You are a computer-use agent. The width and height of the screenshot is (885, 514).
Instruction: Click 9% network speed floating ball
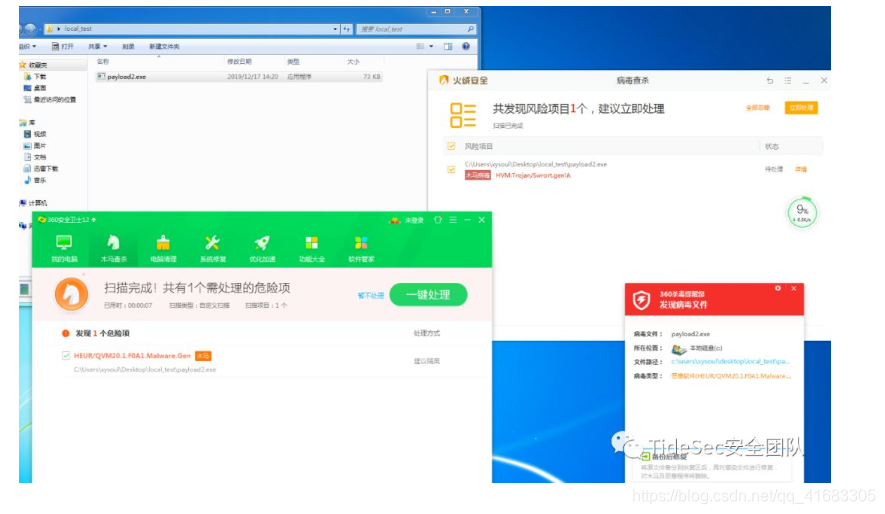[802, 213]
